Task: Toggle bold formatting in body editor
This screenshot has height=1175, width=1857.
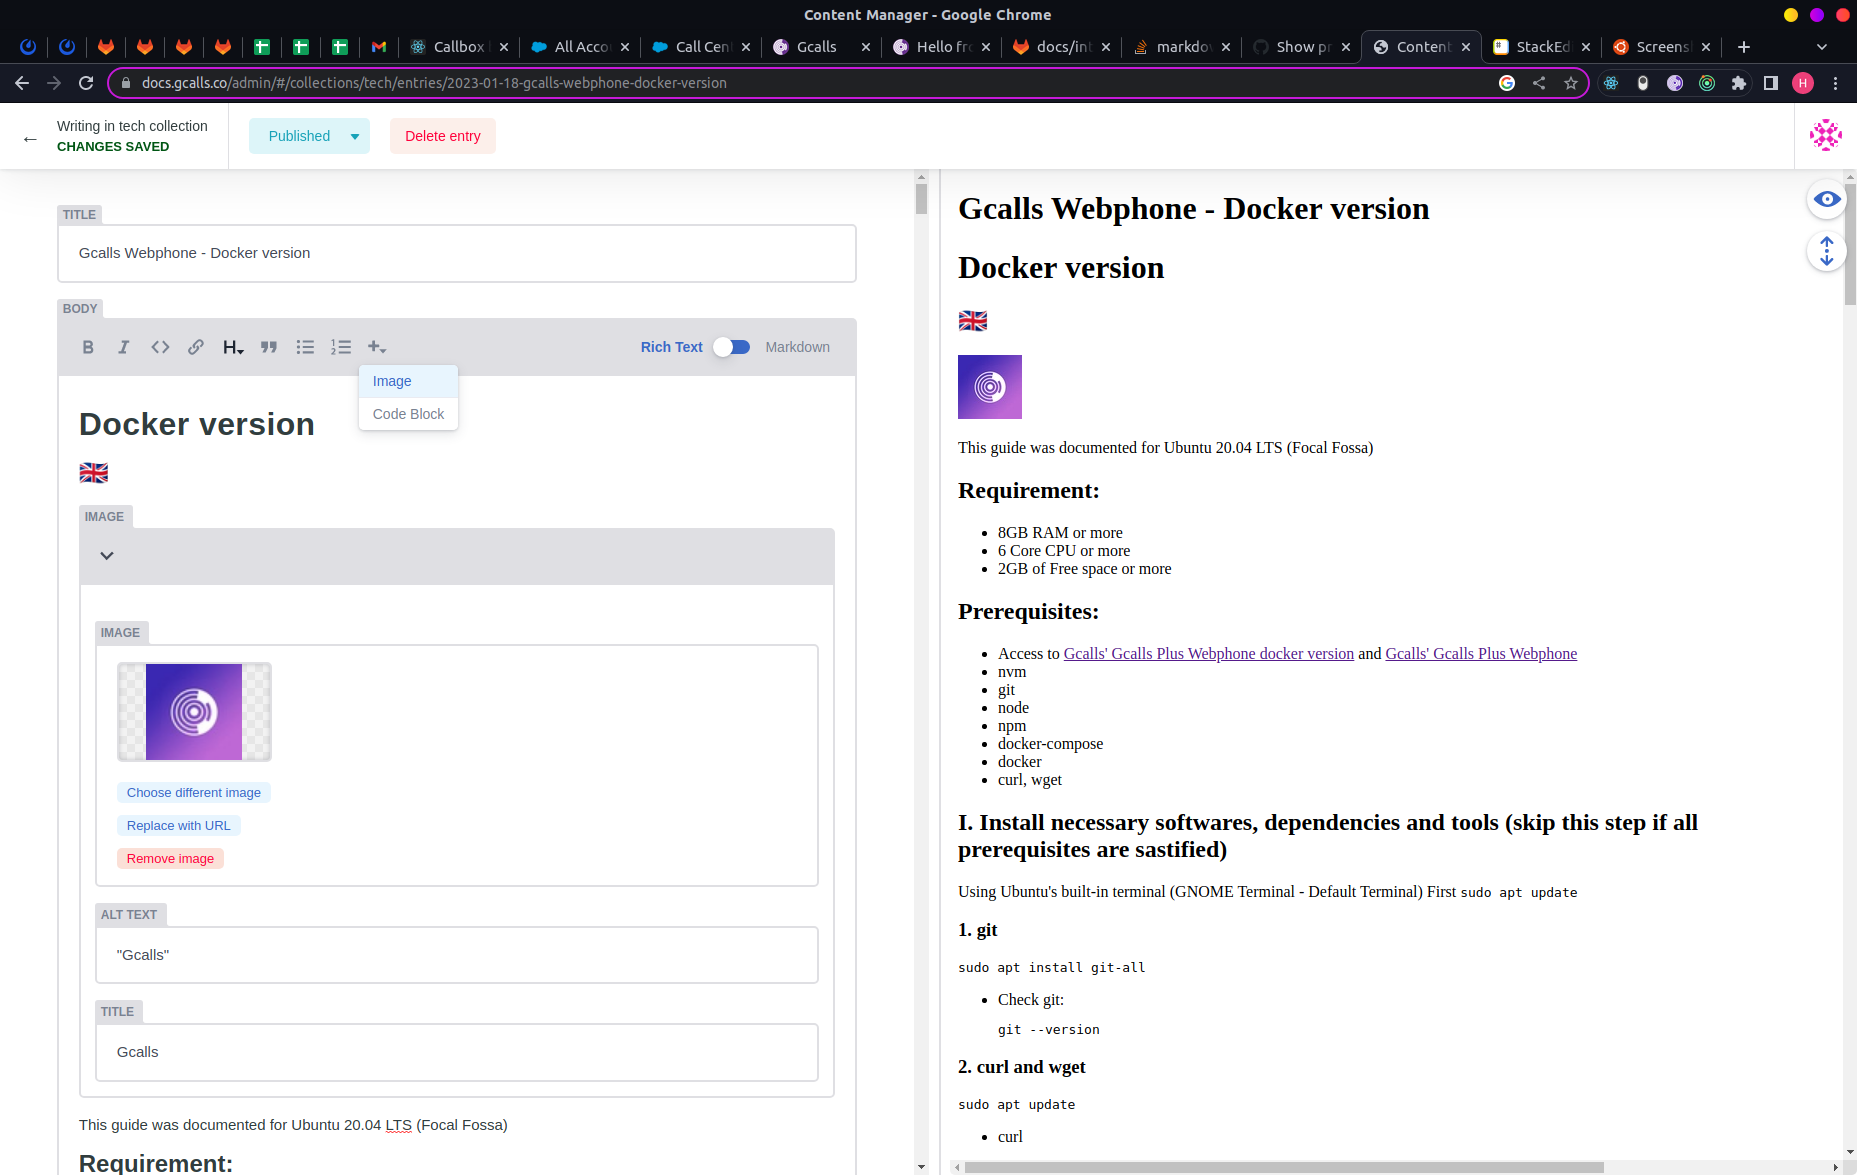Action: coord(88,347)
